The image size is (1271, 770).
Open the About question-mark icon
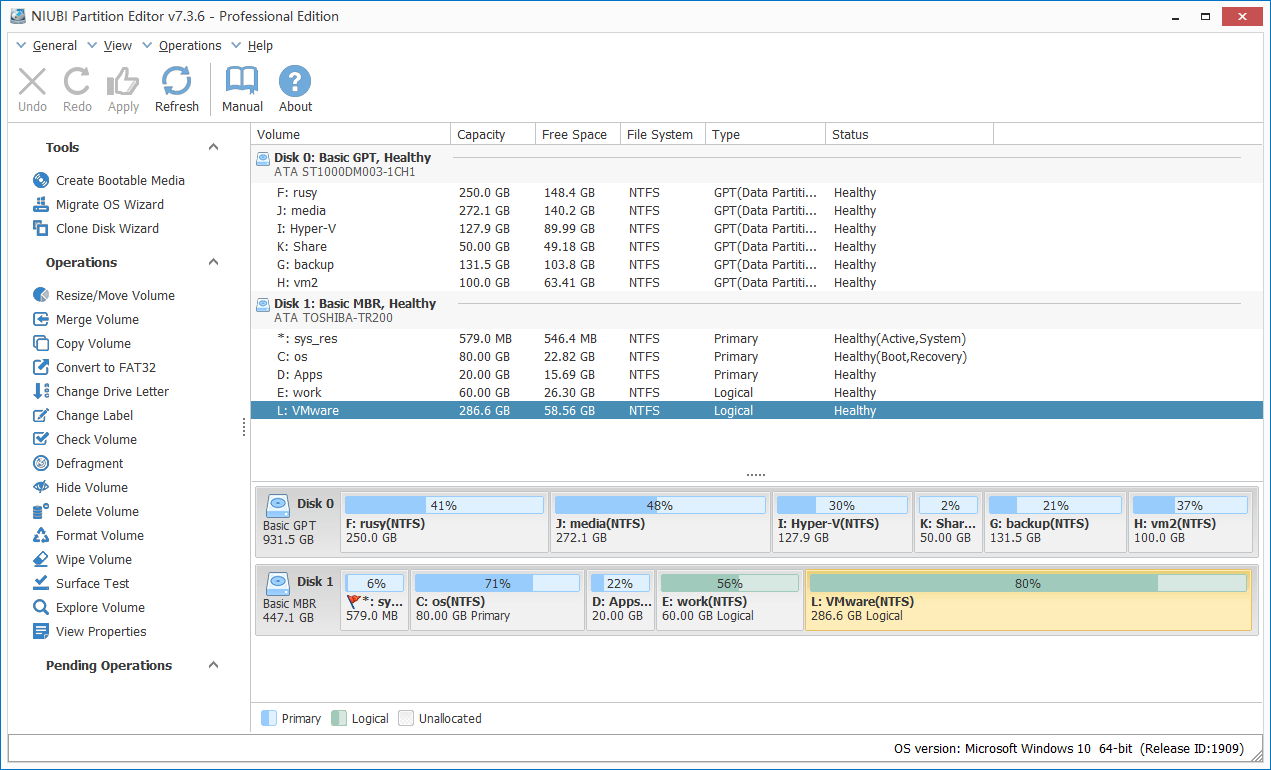[295, 82]
